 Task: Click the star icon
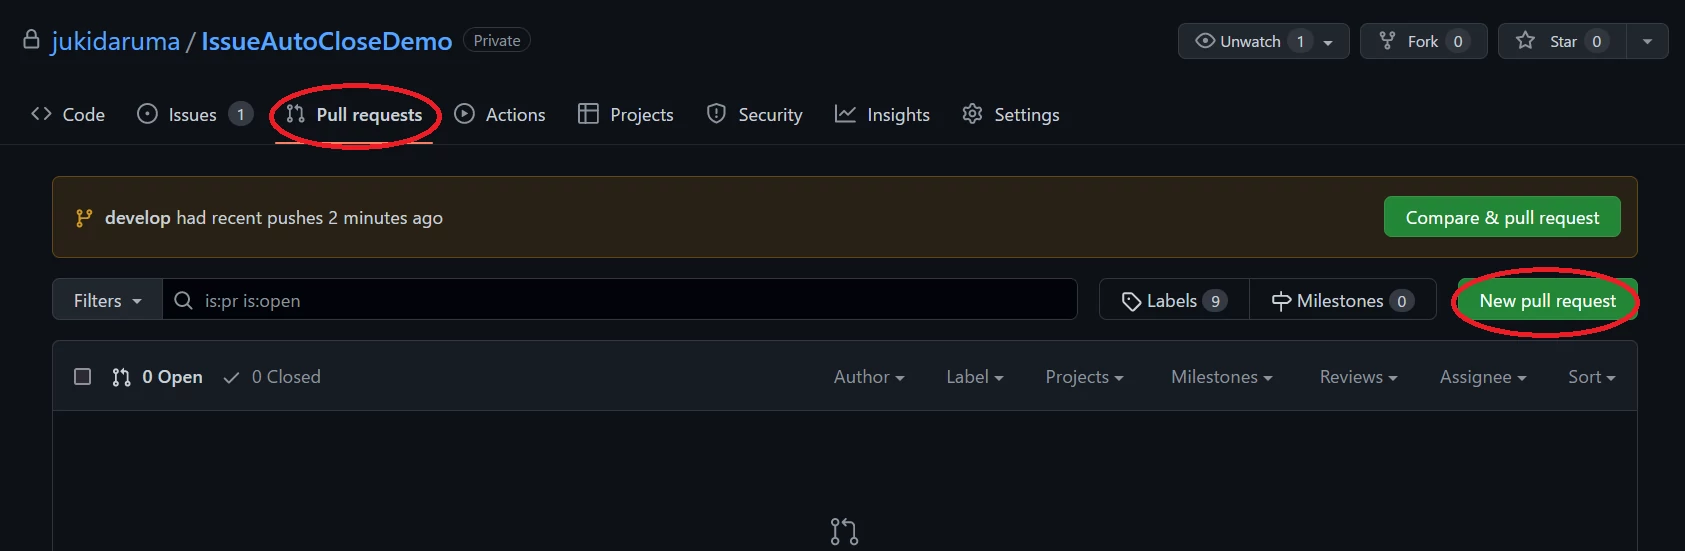click(x=1525, y=40)
